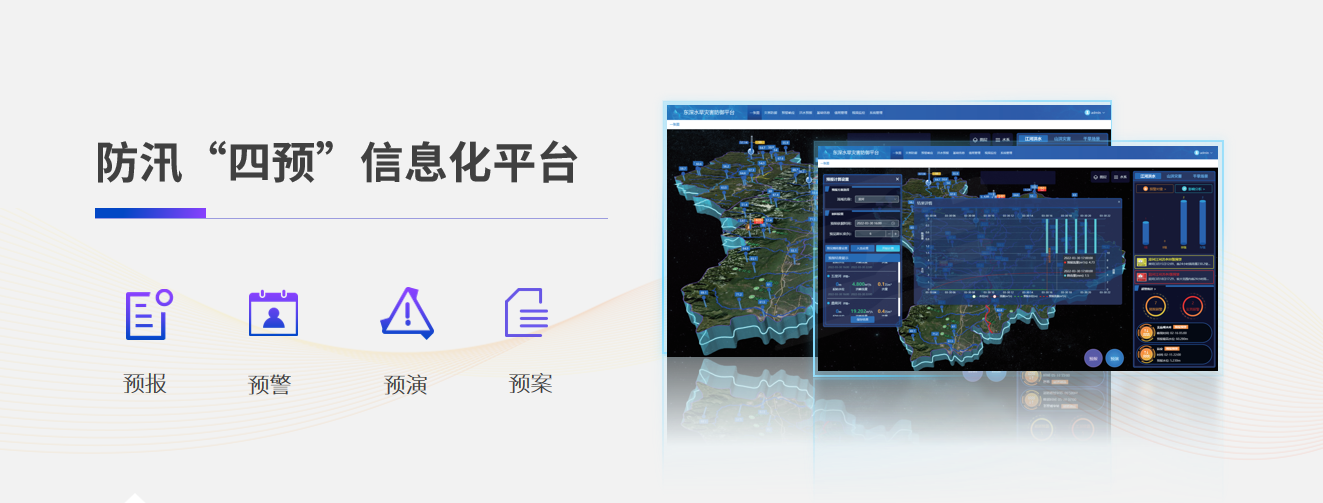Close the forecast calculation settings panel

(x=897, y=180)
